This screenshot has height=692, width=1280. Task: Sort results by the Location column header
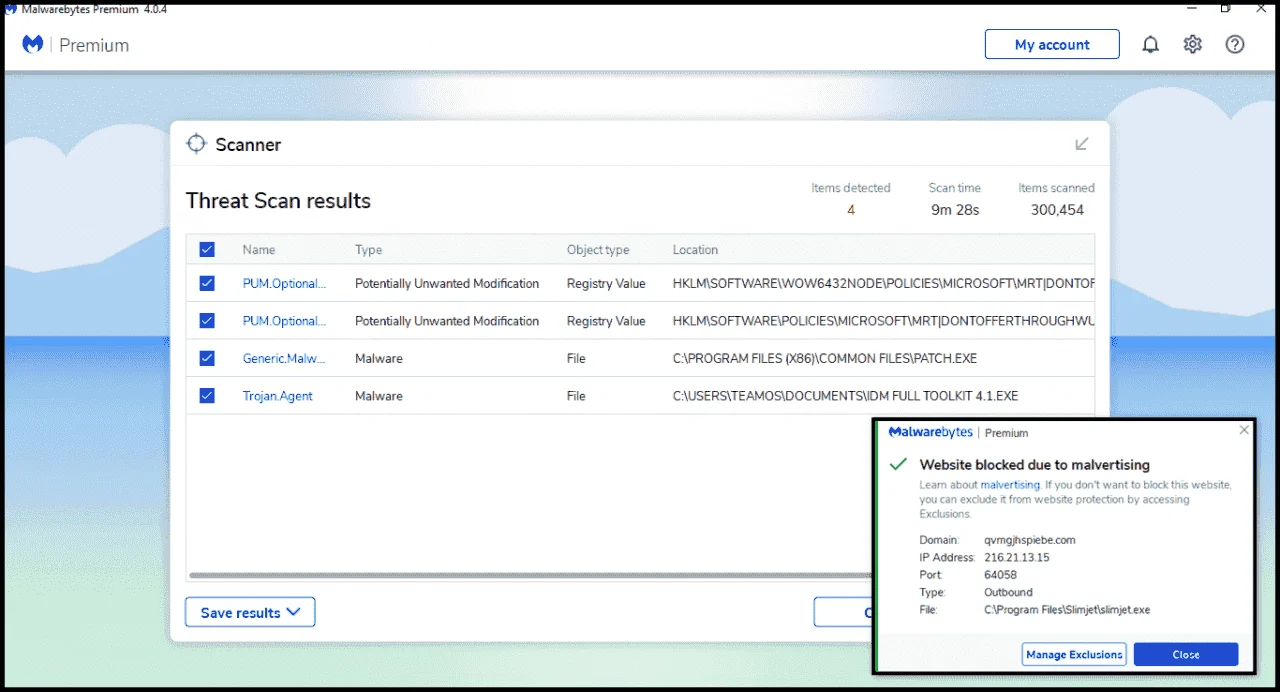(695, 250)
